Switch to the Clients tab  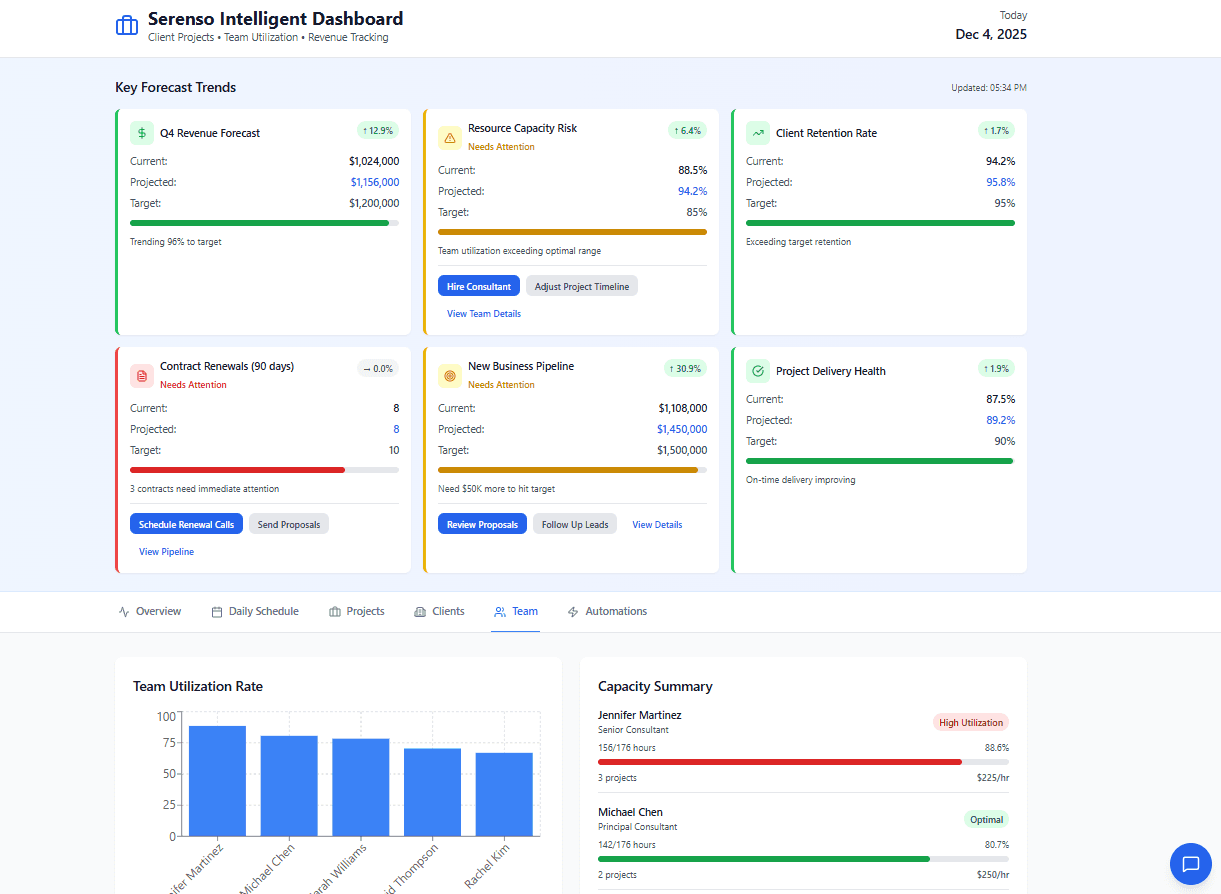pos(439,611)
